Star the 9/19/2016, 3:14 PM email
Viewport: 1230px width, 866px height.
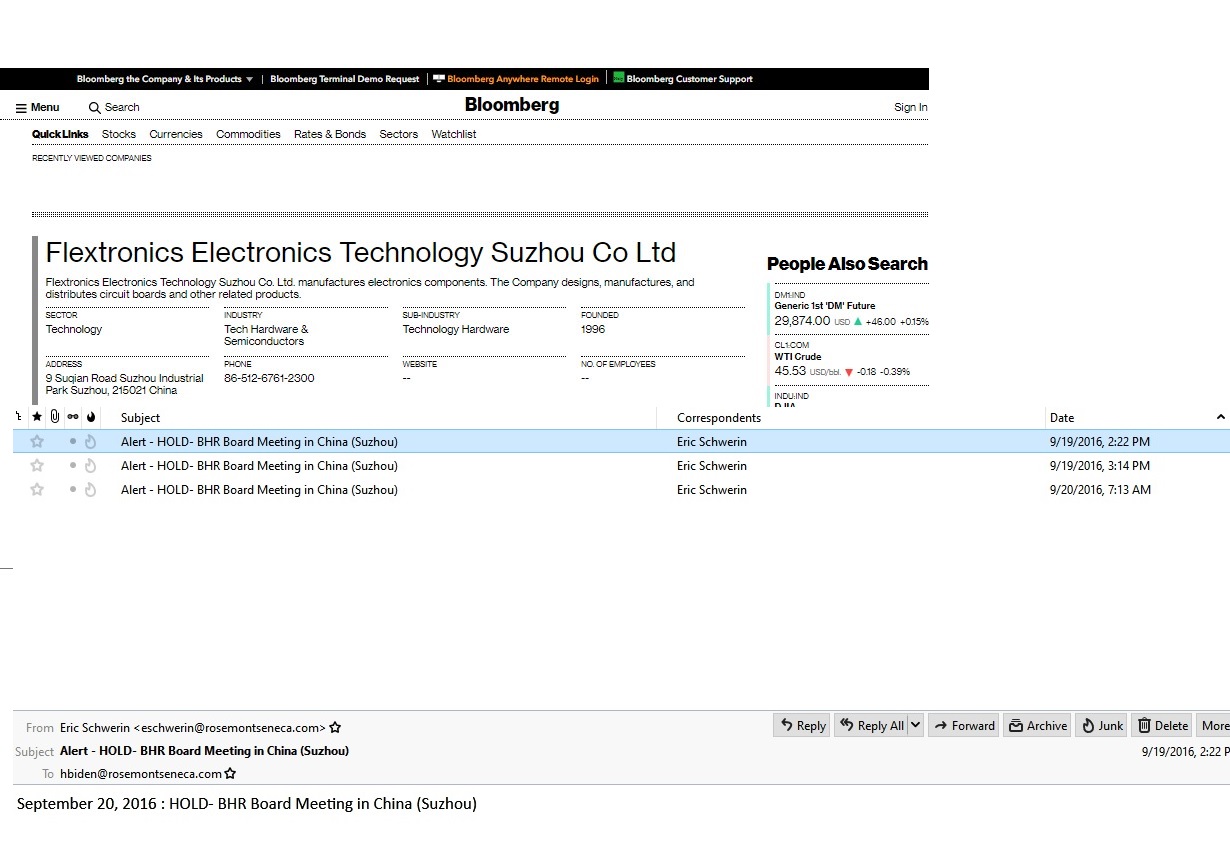tap(37, 466)
